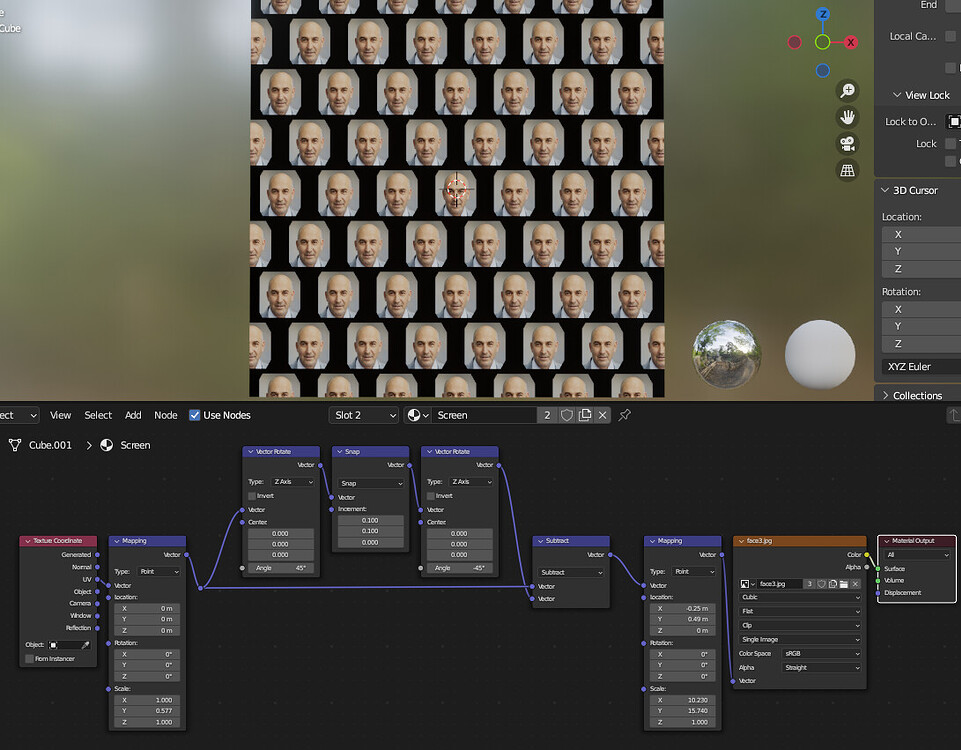Image resolution: width=961 pixels, height=750 pixels.
Task: Duplicate the Screen material with copy icon
Action: 585,415
